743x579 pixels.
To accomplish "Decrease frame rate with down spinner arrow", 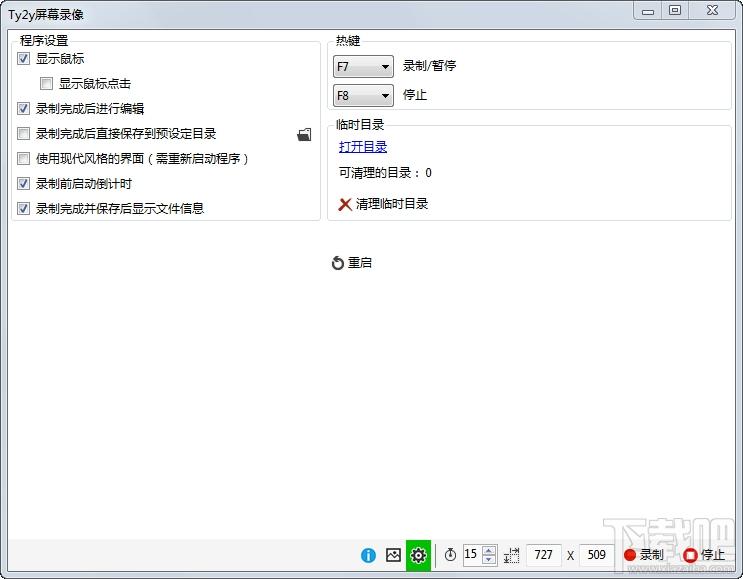I will (x=489, y=560).
